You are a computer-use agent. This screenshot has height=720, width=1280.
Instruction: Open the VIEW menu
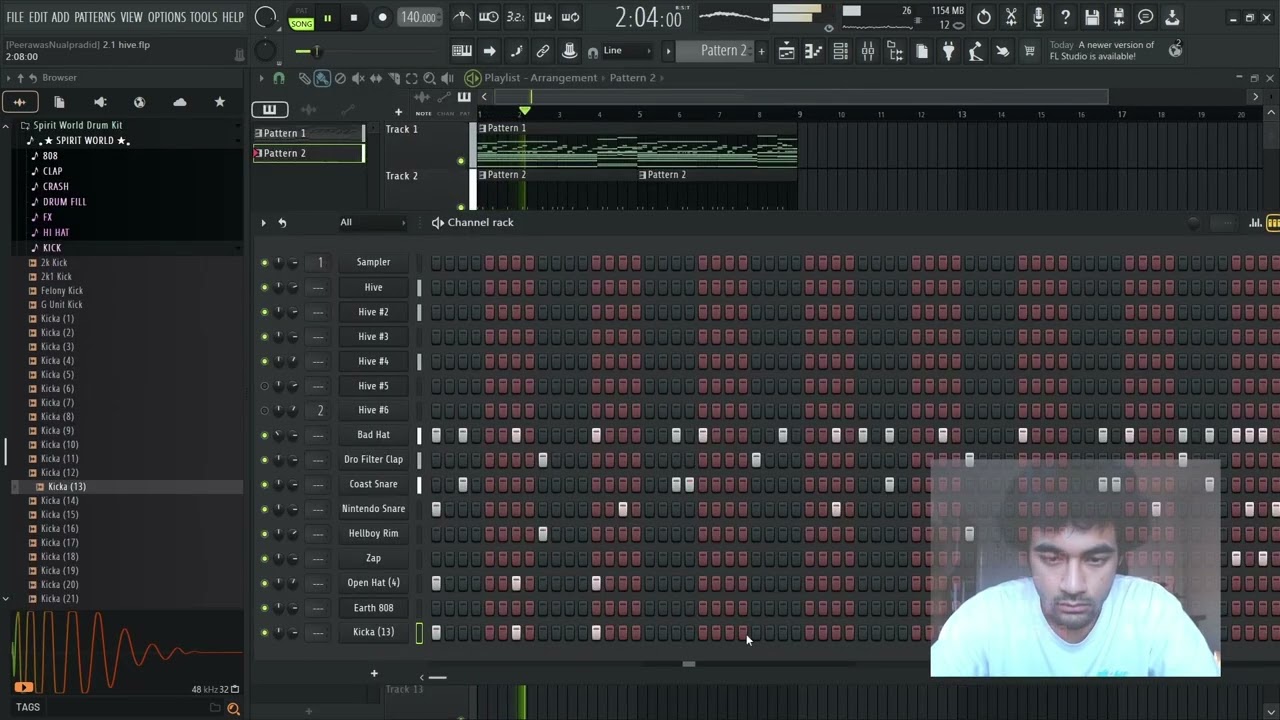132,18
